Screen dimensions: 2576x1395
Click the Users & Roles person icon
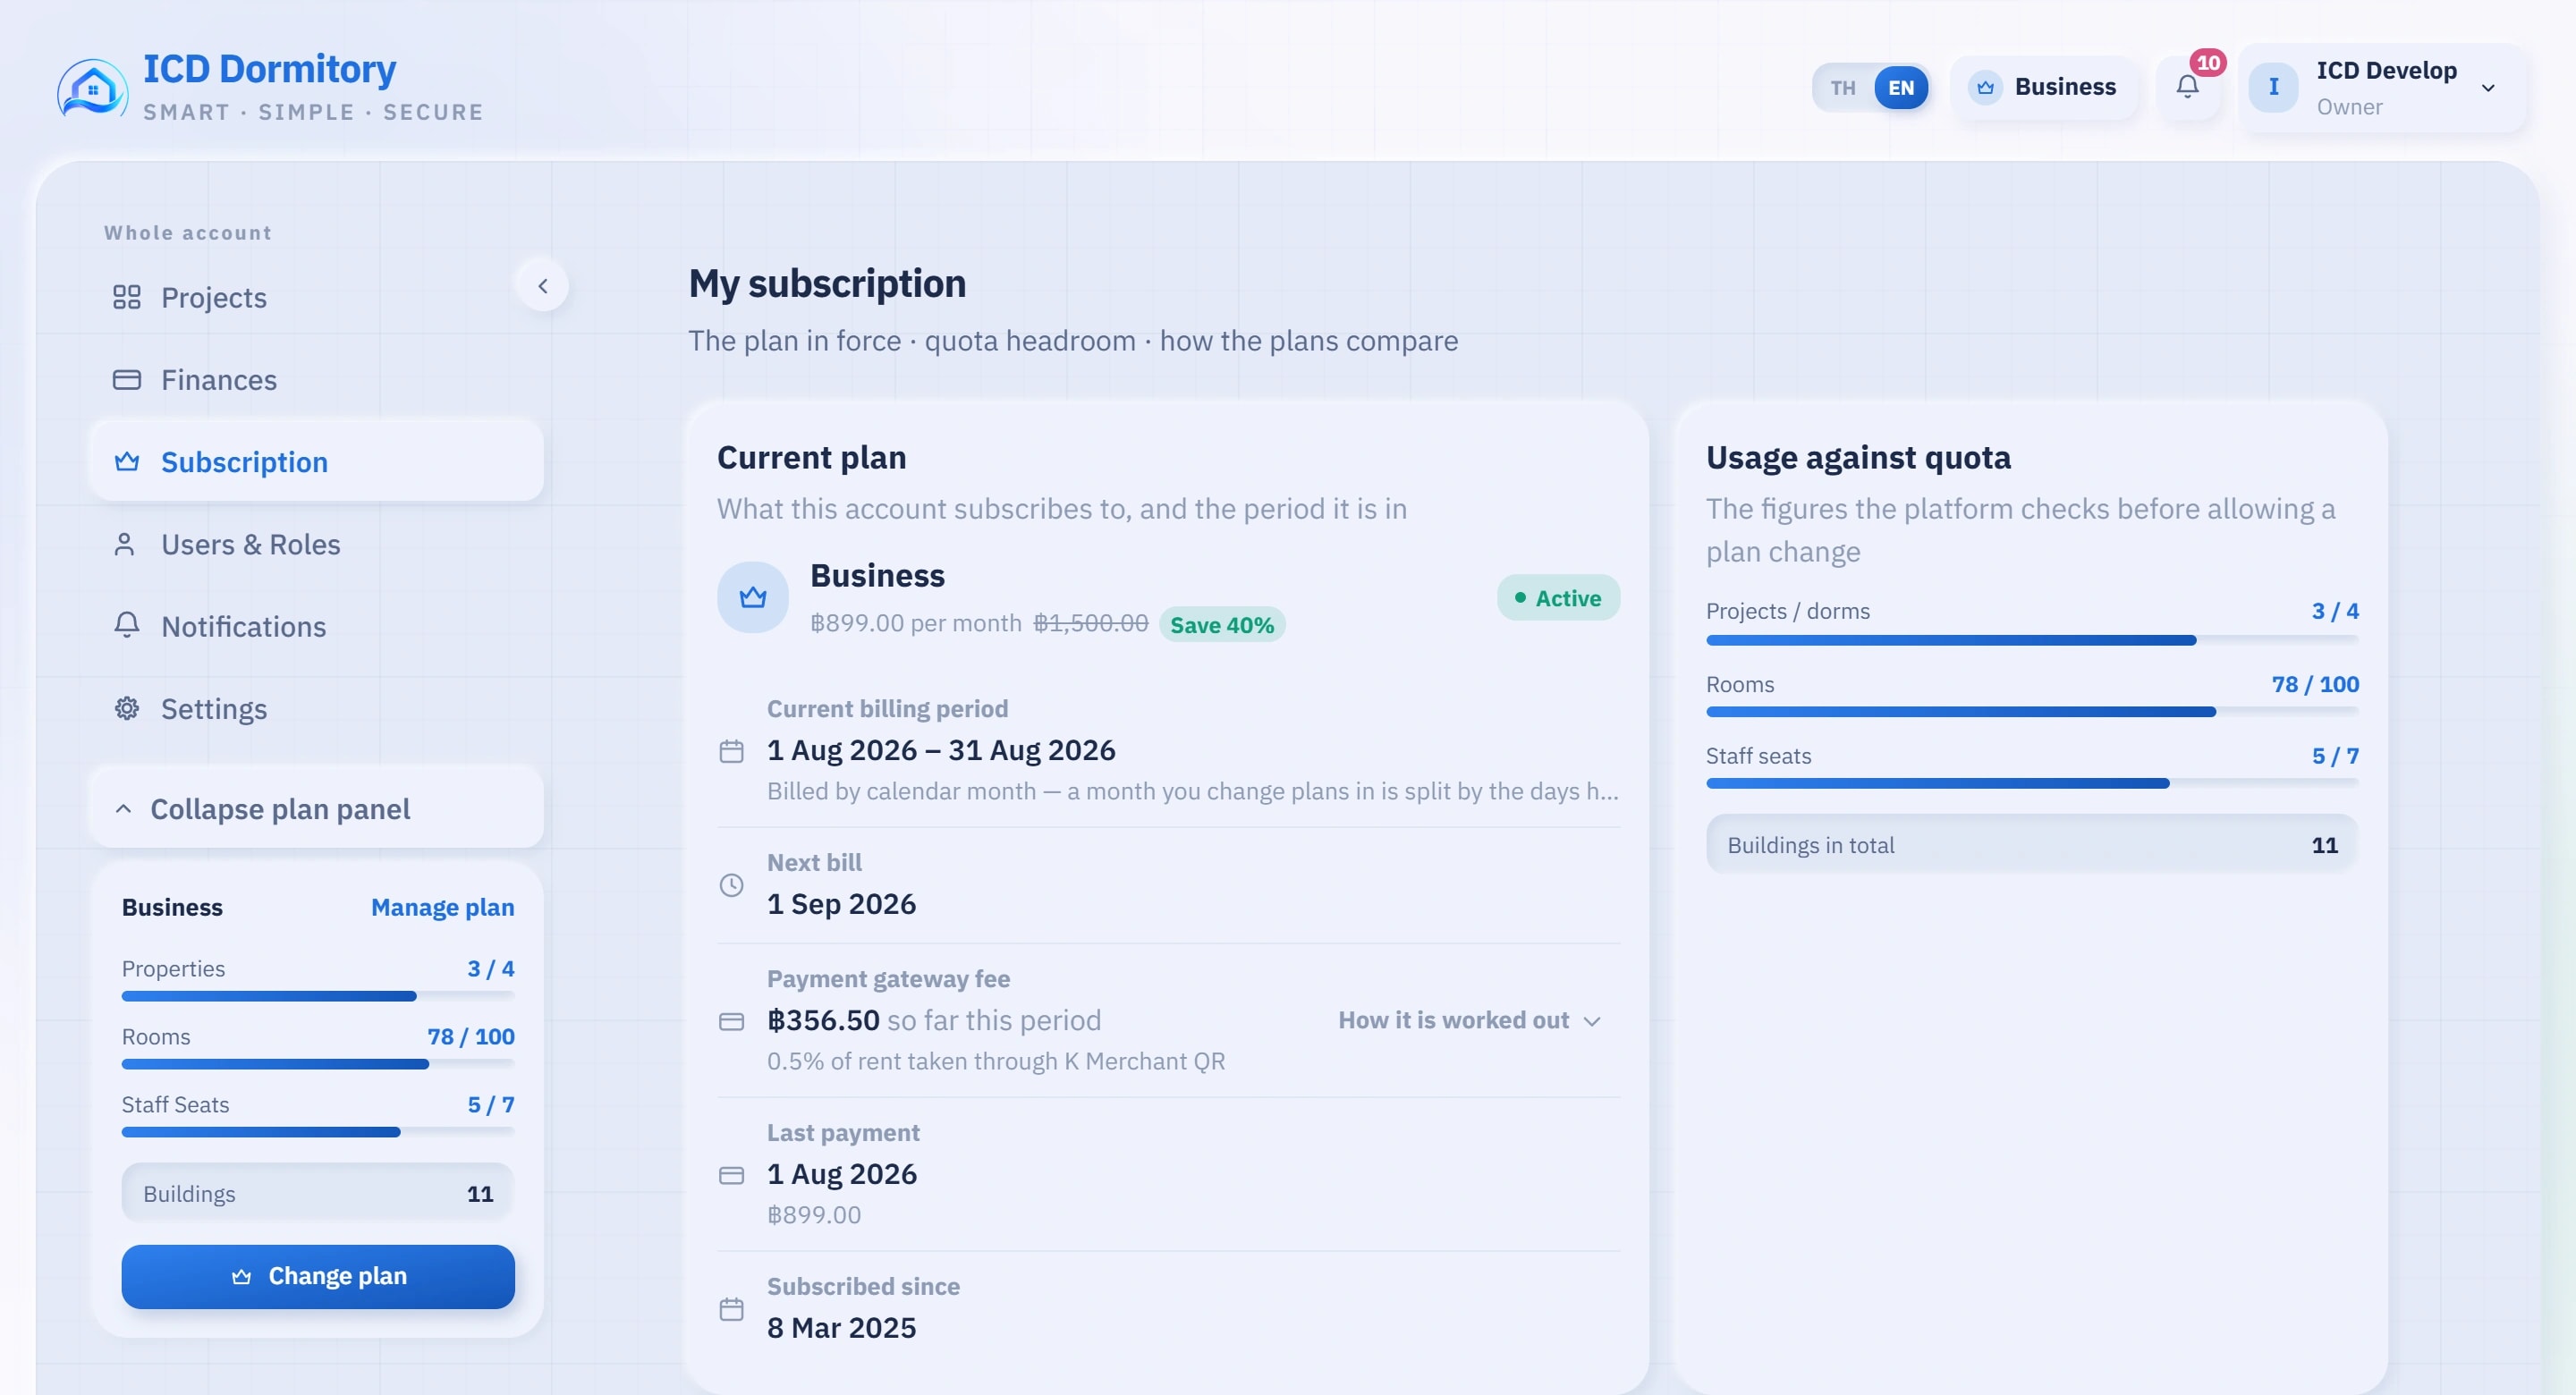125,544
